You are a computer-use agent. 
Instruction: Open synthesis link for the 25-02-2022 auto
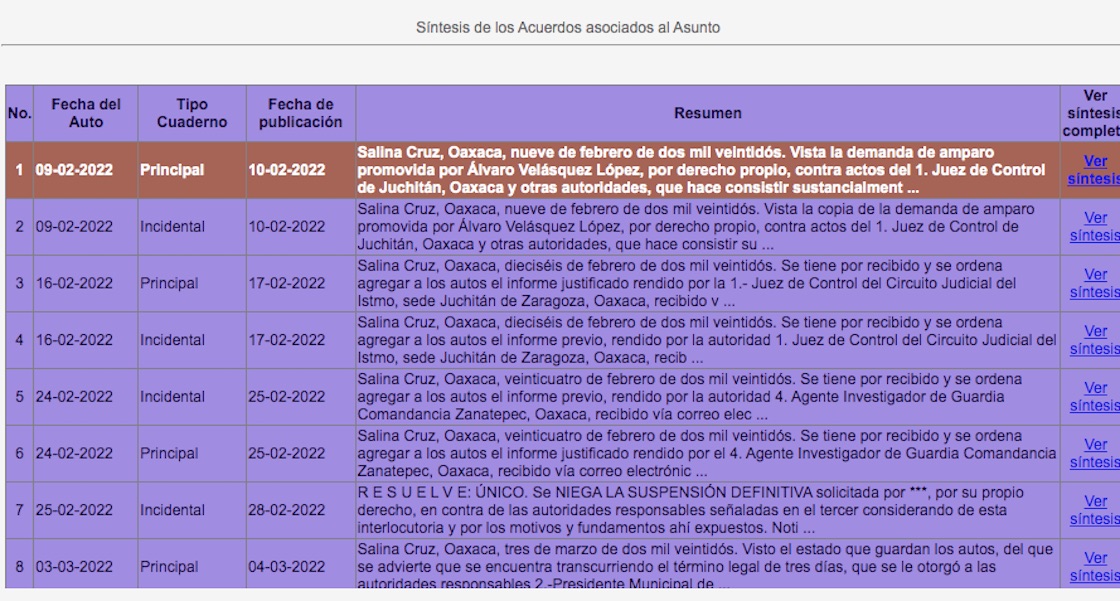1094,510
